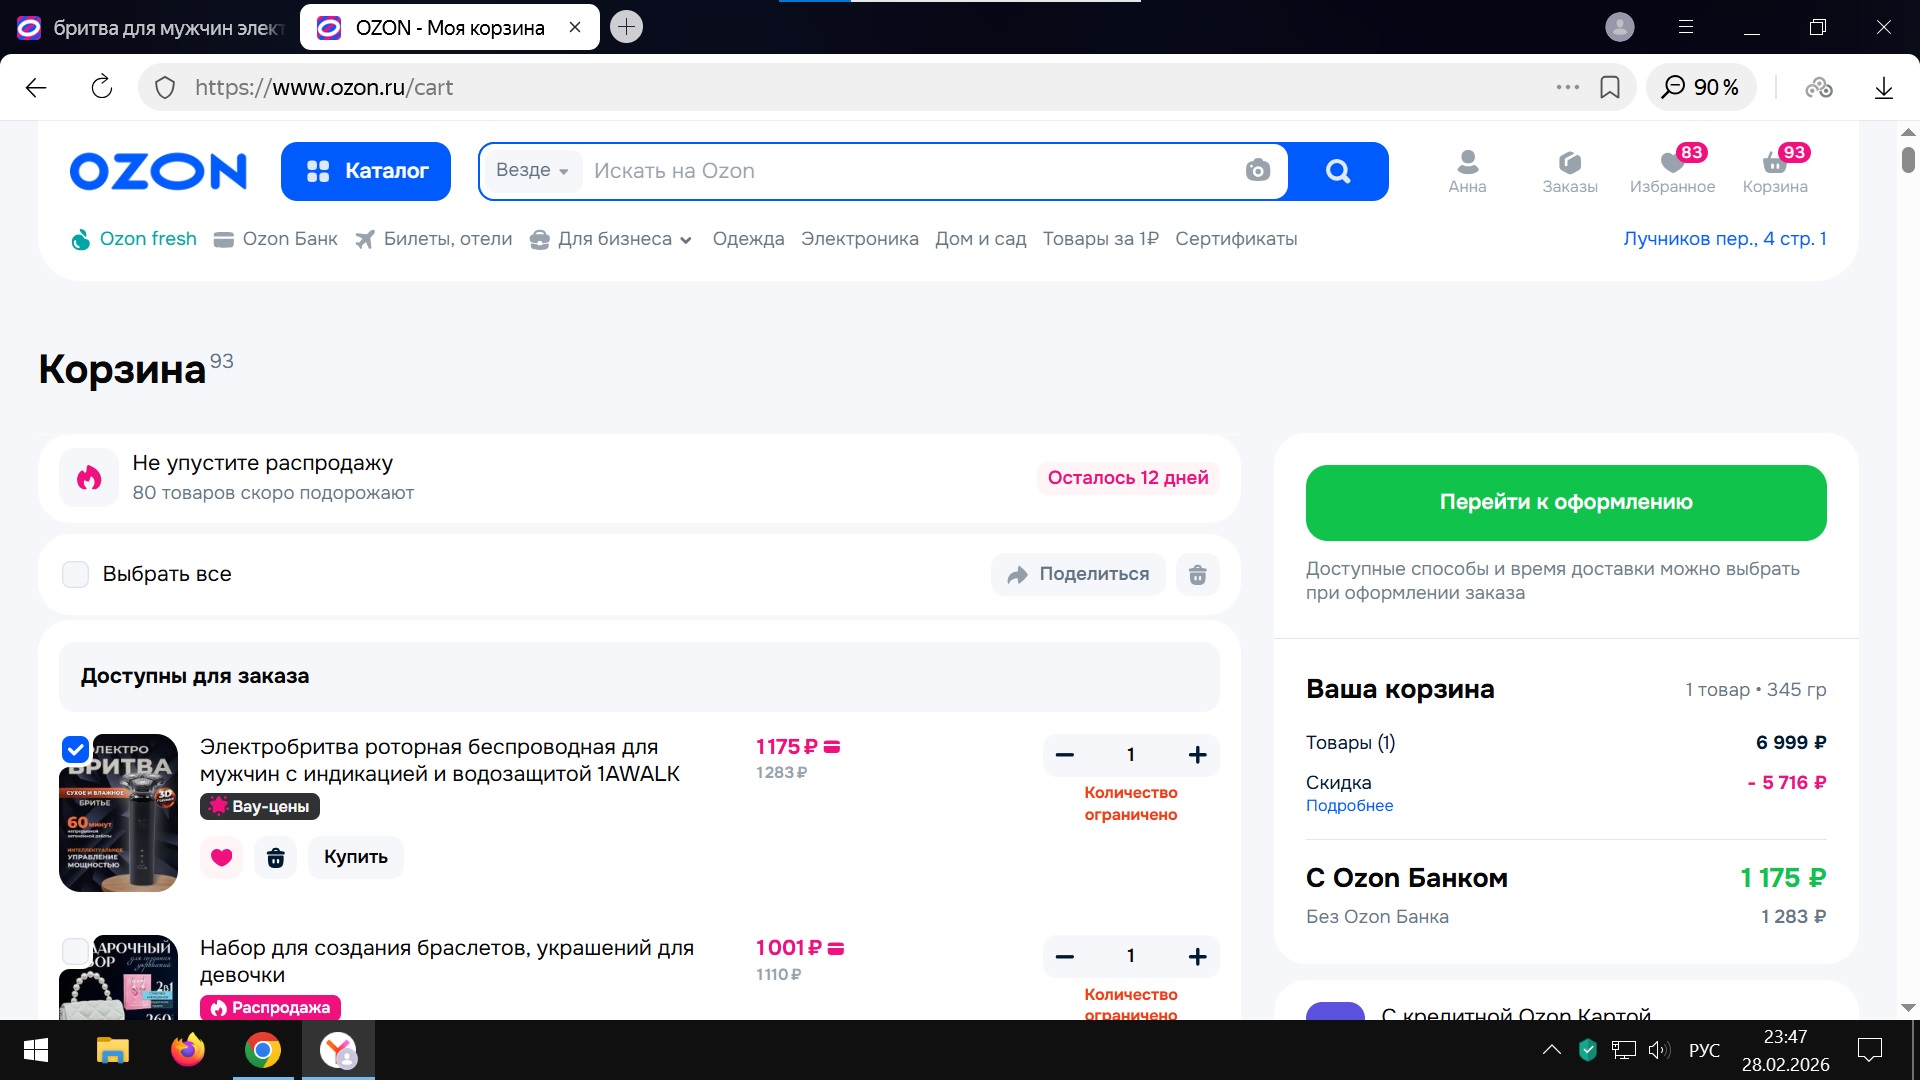This screenshot has height=1080, width=1920.
Task: Click the camera image search icon
Action: [1257, 171]
